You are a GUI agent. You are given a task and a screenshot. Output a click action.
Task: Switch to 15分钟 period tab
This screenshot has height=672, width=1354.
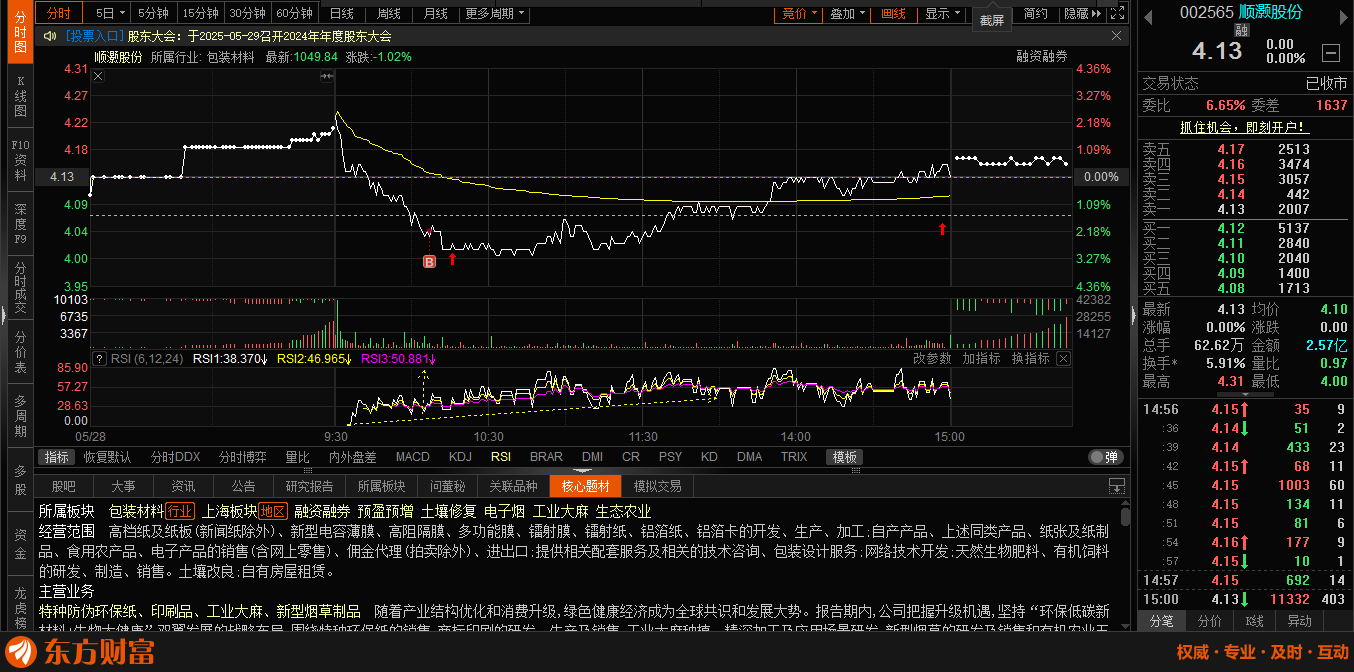click(200, 13)
